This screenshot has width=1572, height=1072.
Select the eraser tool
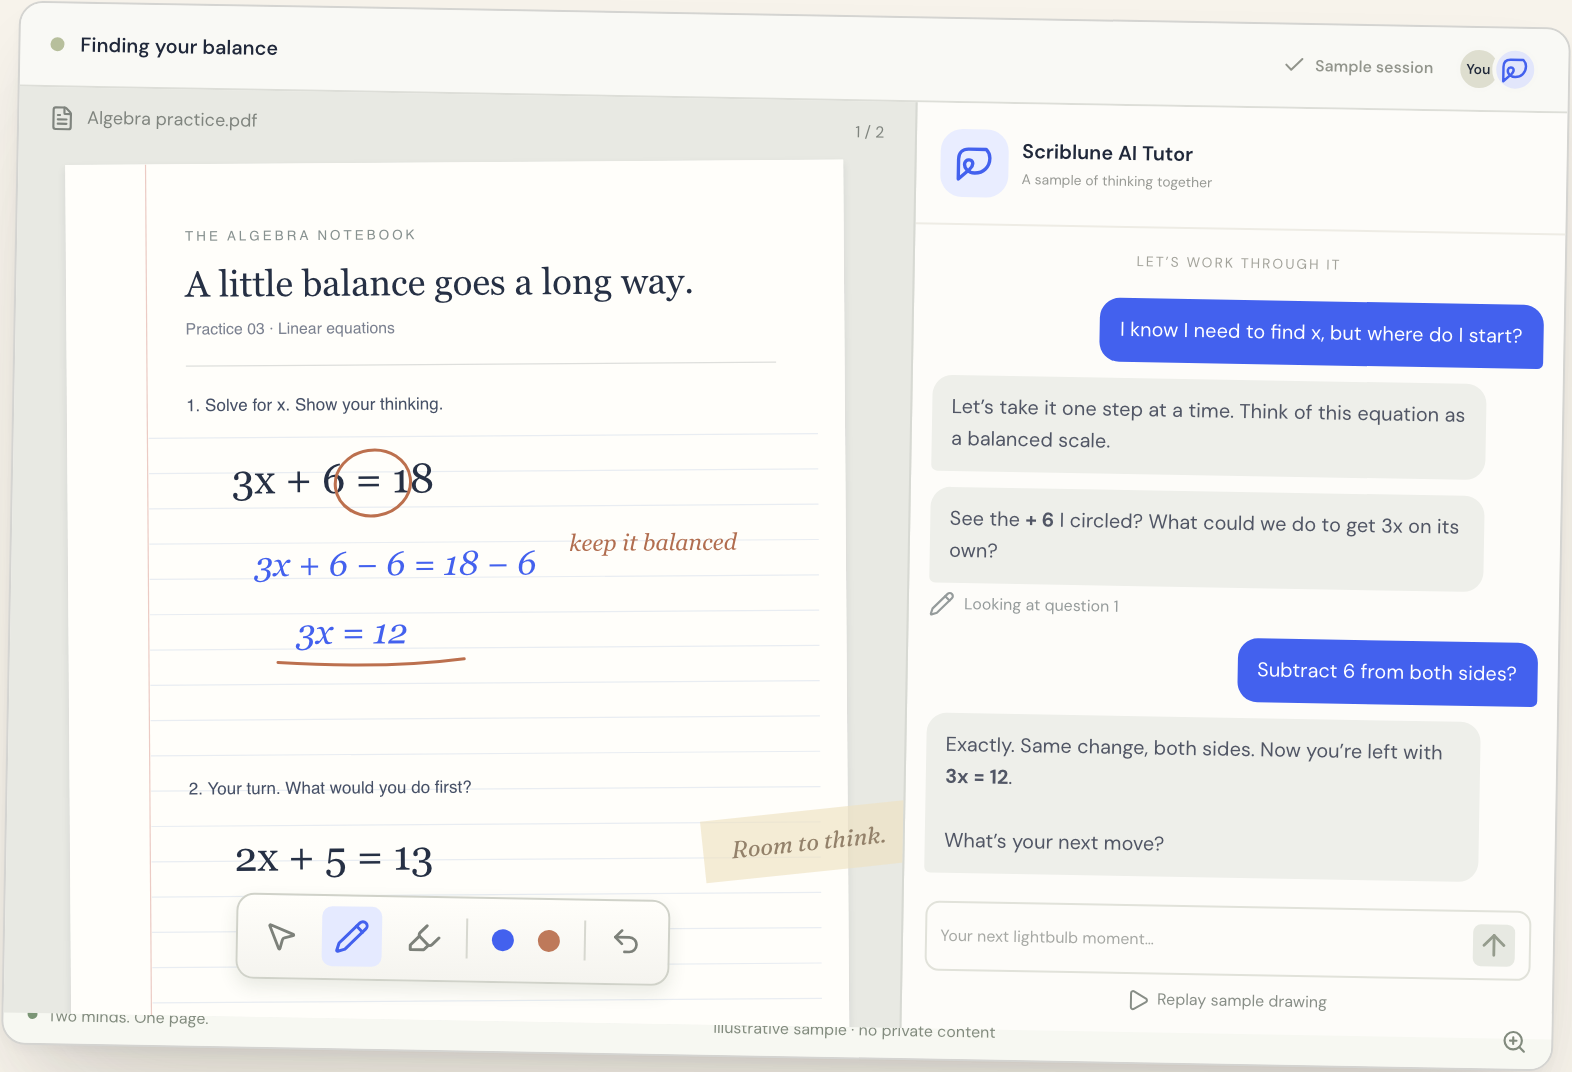(x=424, y=939)
